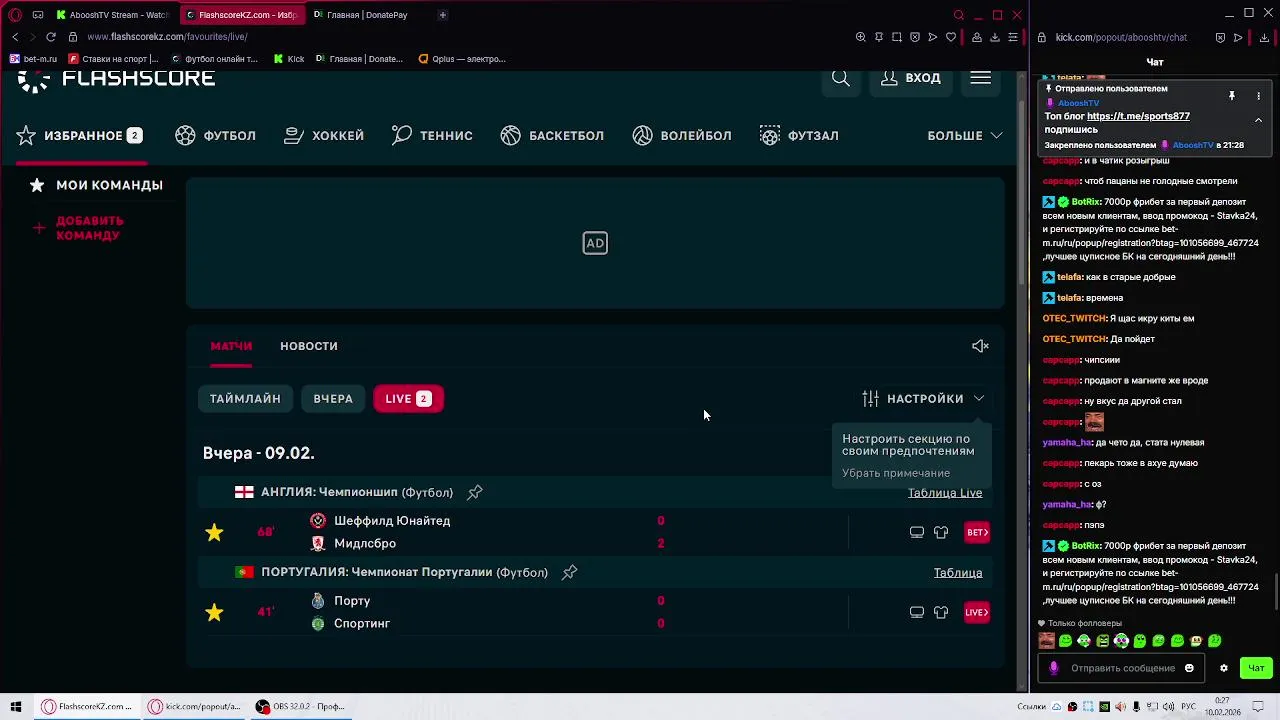Open the Flashscore search icon
Image resolution: width=1280 pixels, height=720 pixels.
[841, 78]
